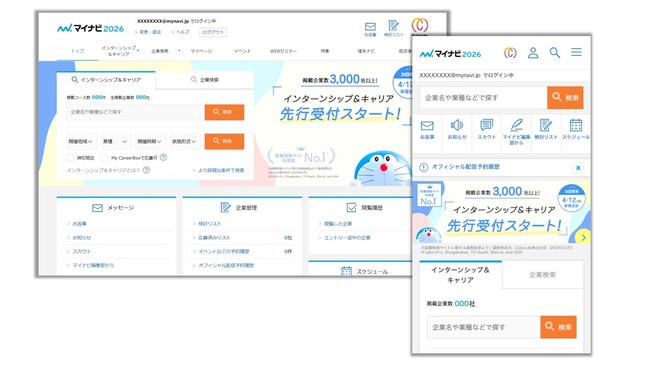Focus mobile top 企業名や業種などで探す field
The height and width of the screenshot is (366, 650).
tap(483, 98)
